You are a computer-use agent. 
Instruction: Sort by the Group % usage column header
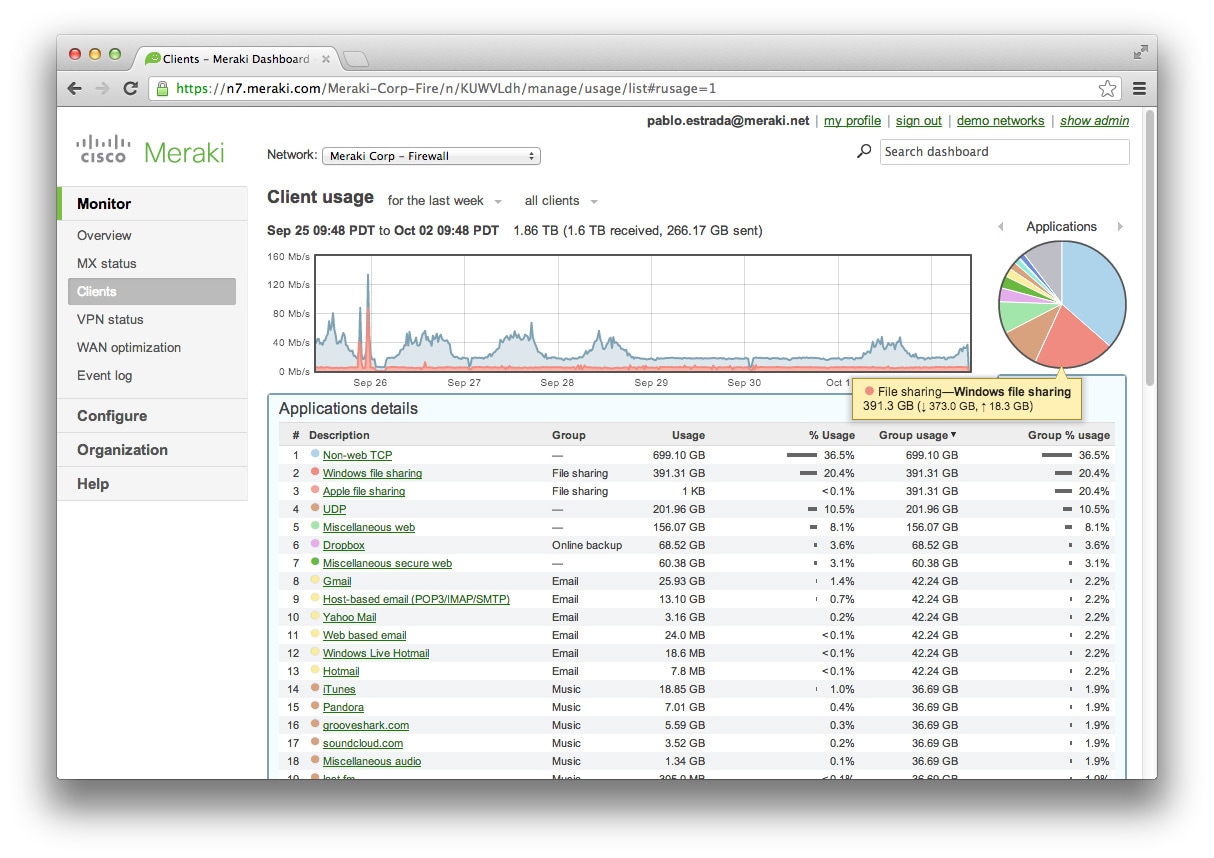click(x=1069, y=435)
